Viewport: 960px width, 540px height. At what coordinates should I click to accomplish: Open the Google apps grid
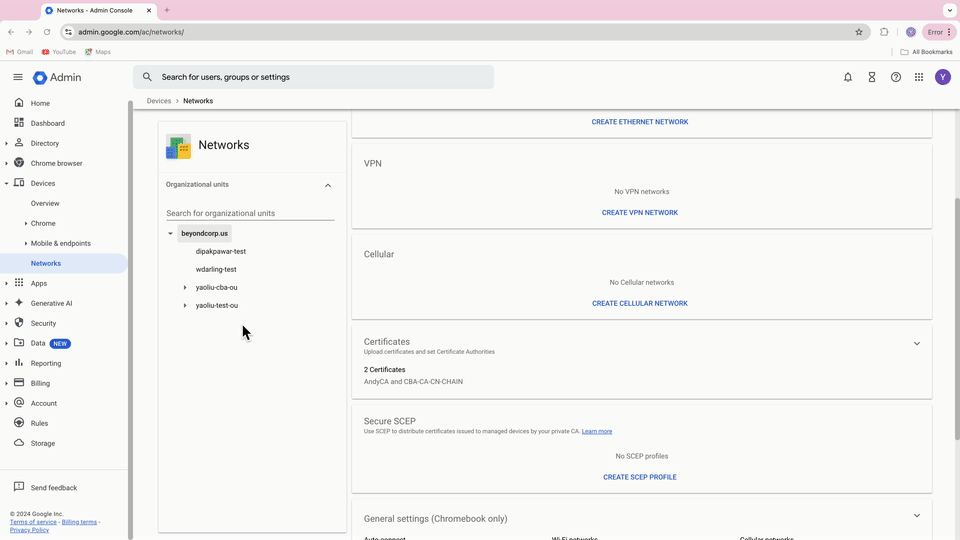point(919,77)
